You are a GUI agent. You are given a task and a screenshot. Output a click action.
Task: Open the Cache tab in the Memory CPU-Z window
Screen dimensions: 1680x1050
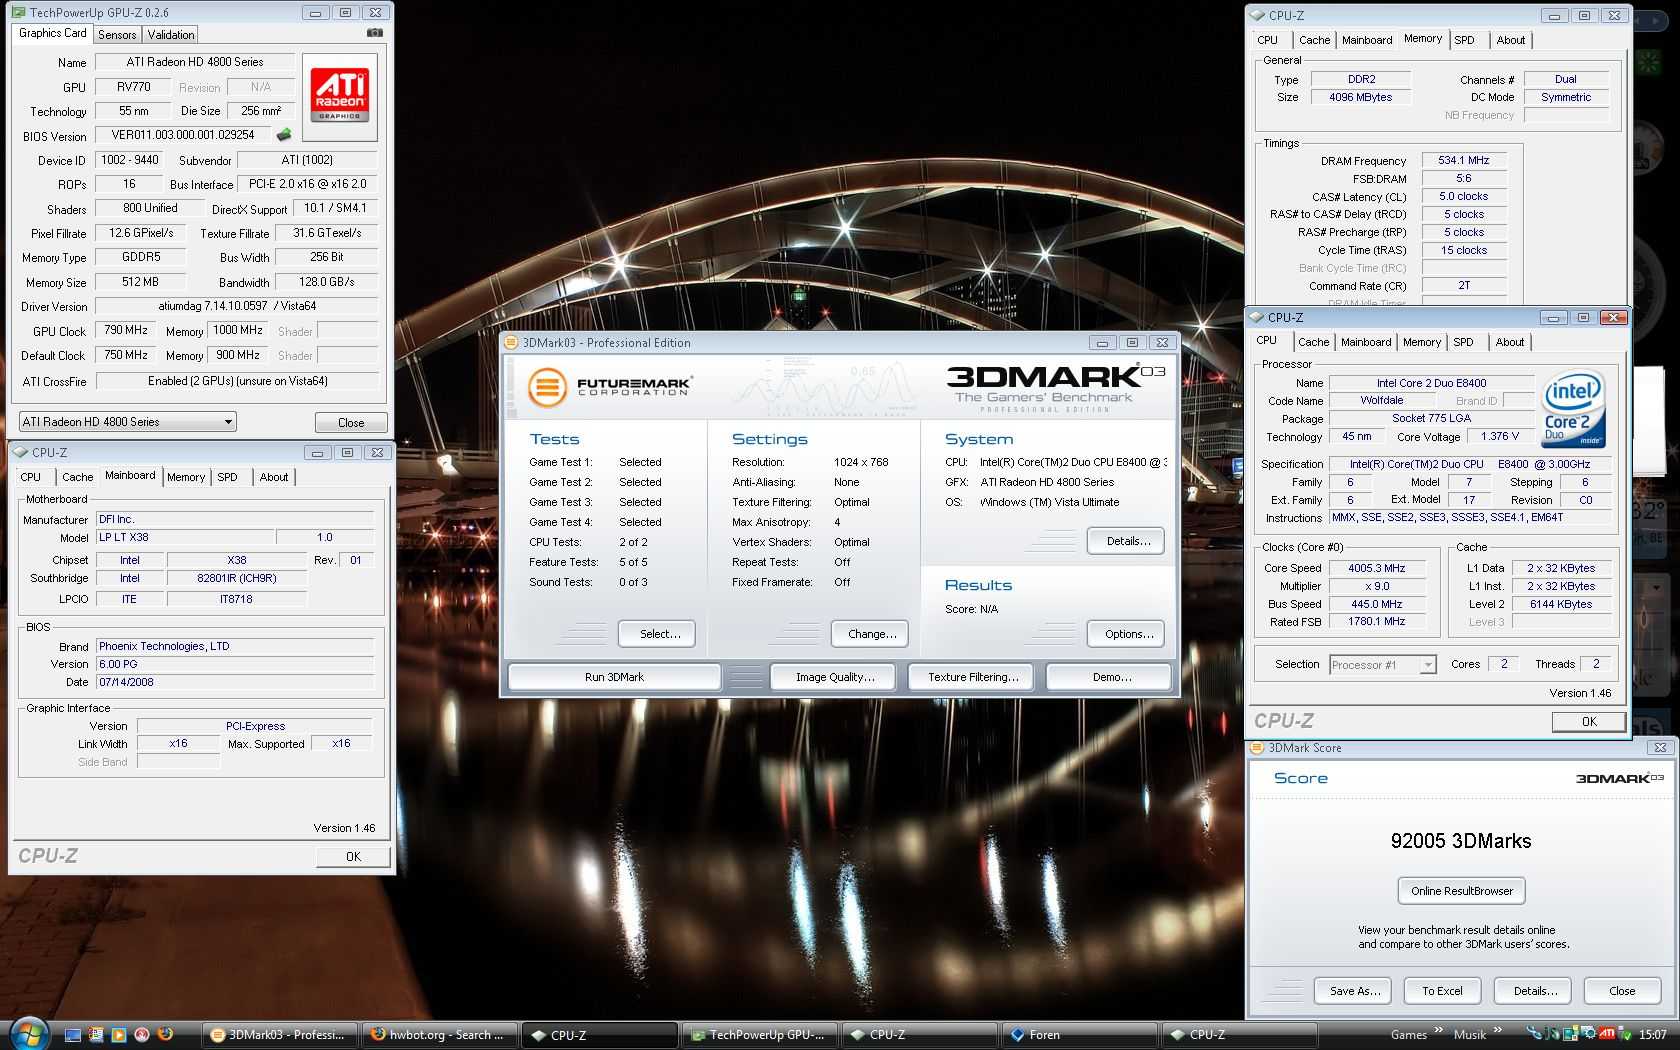(x=1314, y=41)
